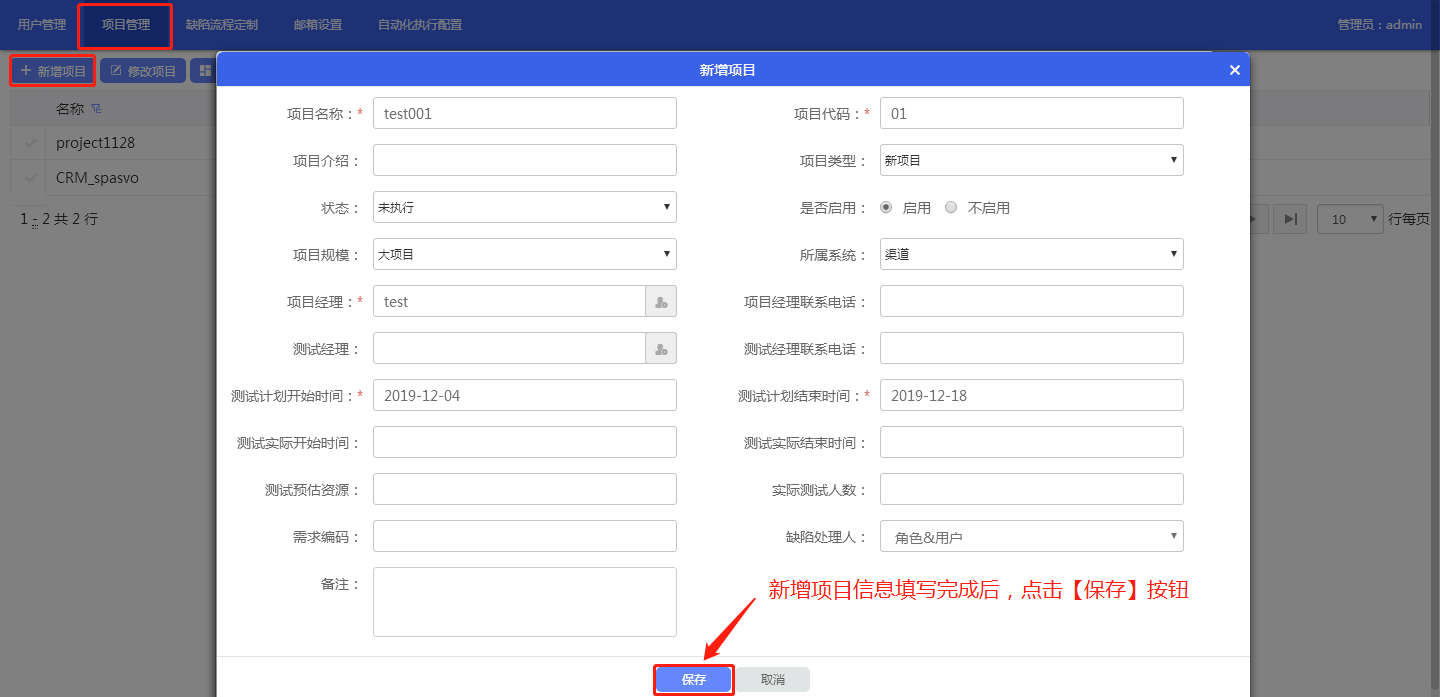1440x697 pixels.
Task: Click the last page navigation icon
Action: 1291,219
